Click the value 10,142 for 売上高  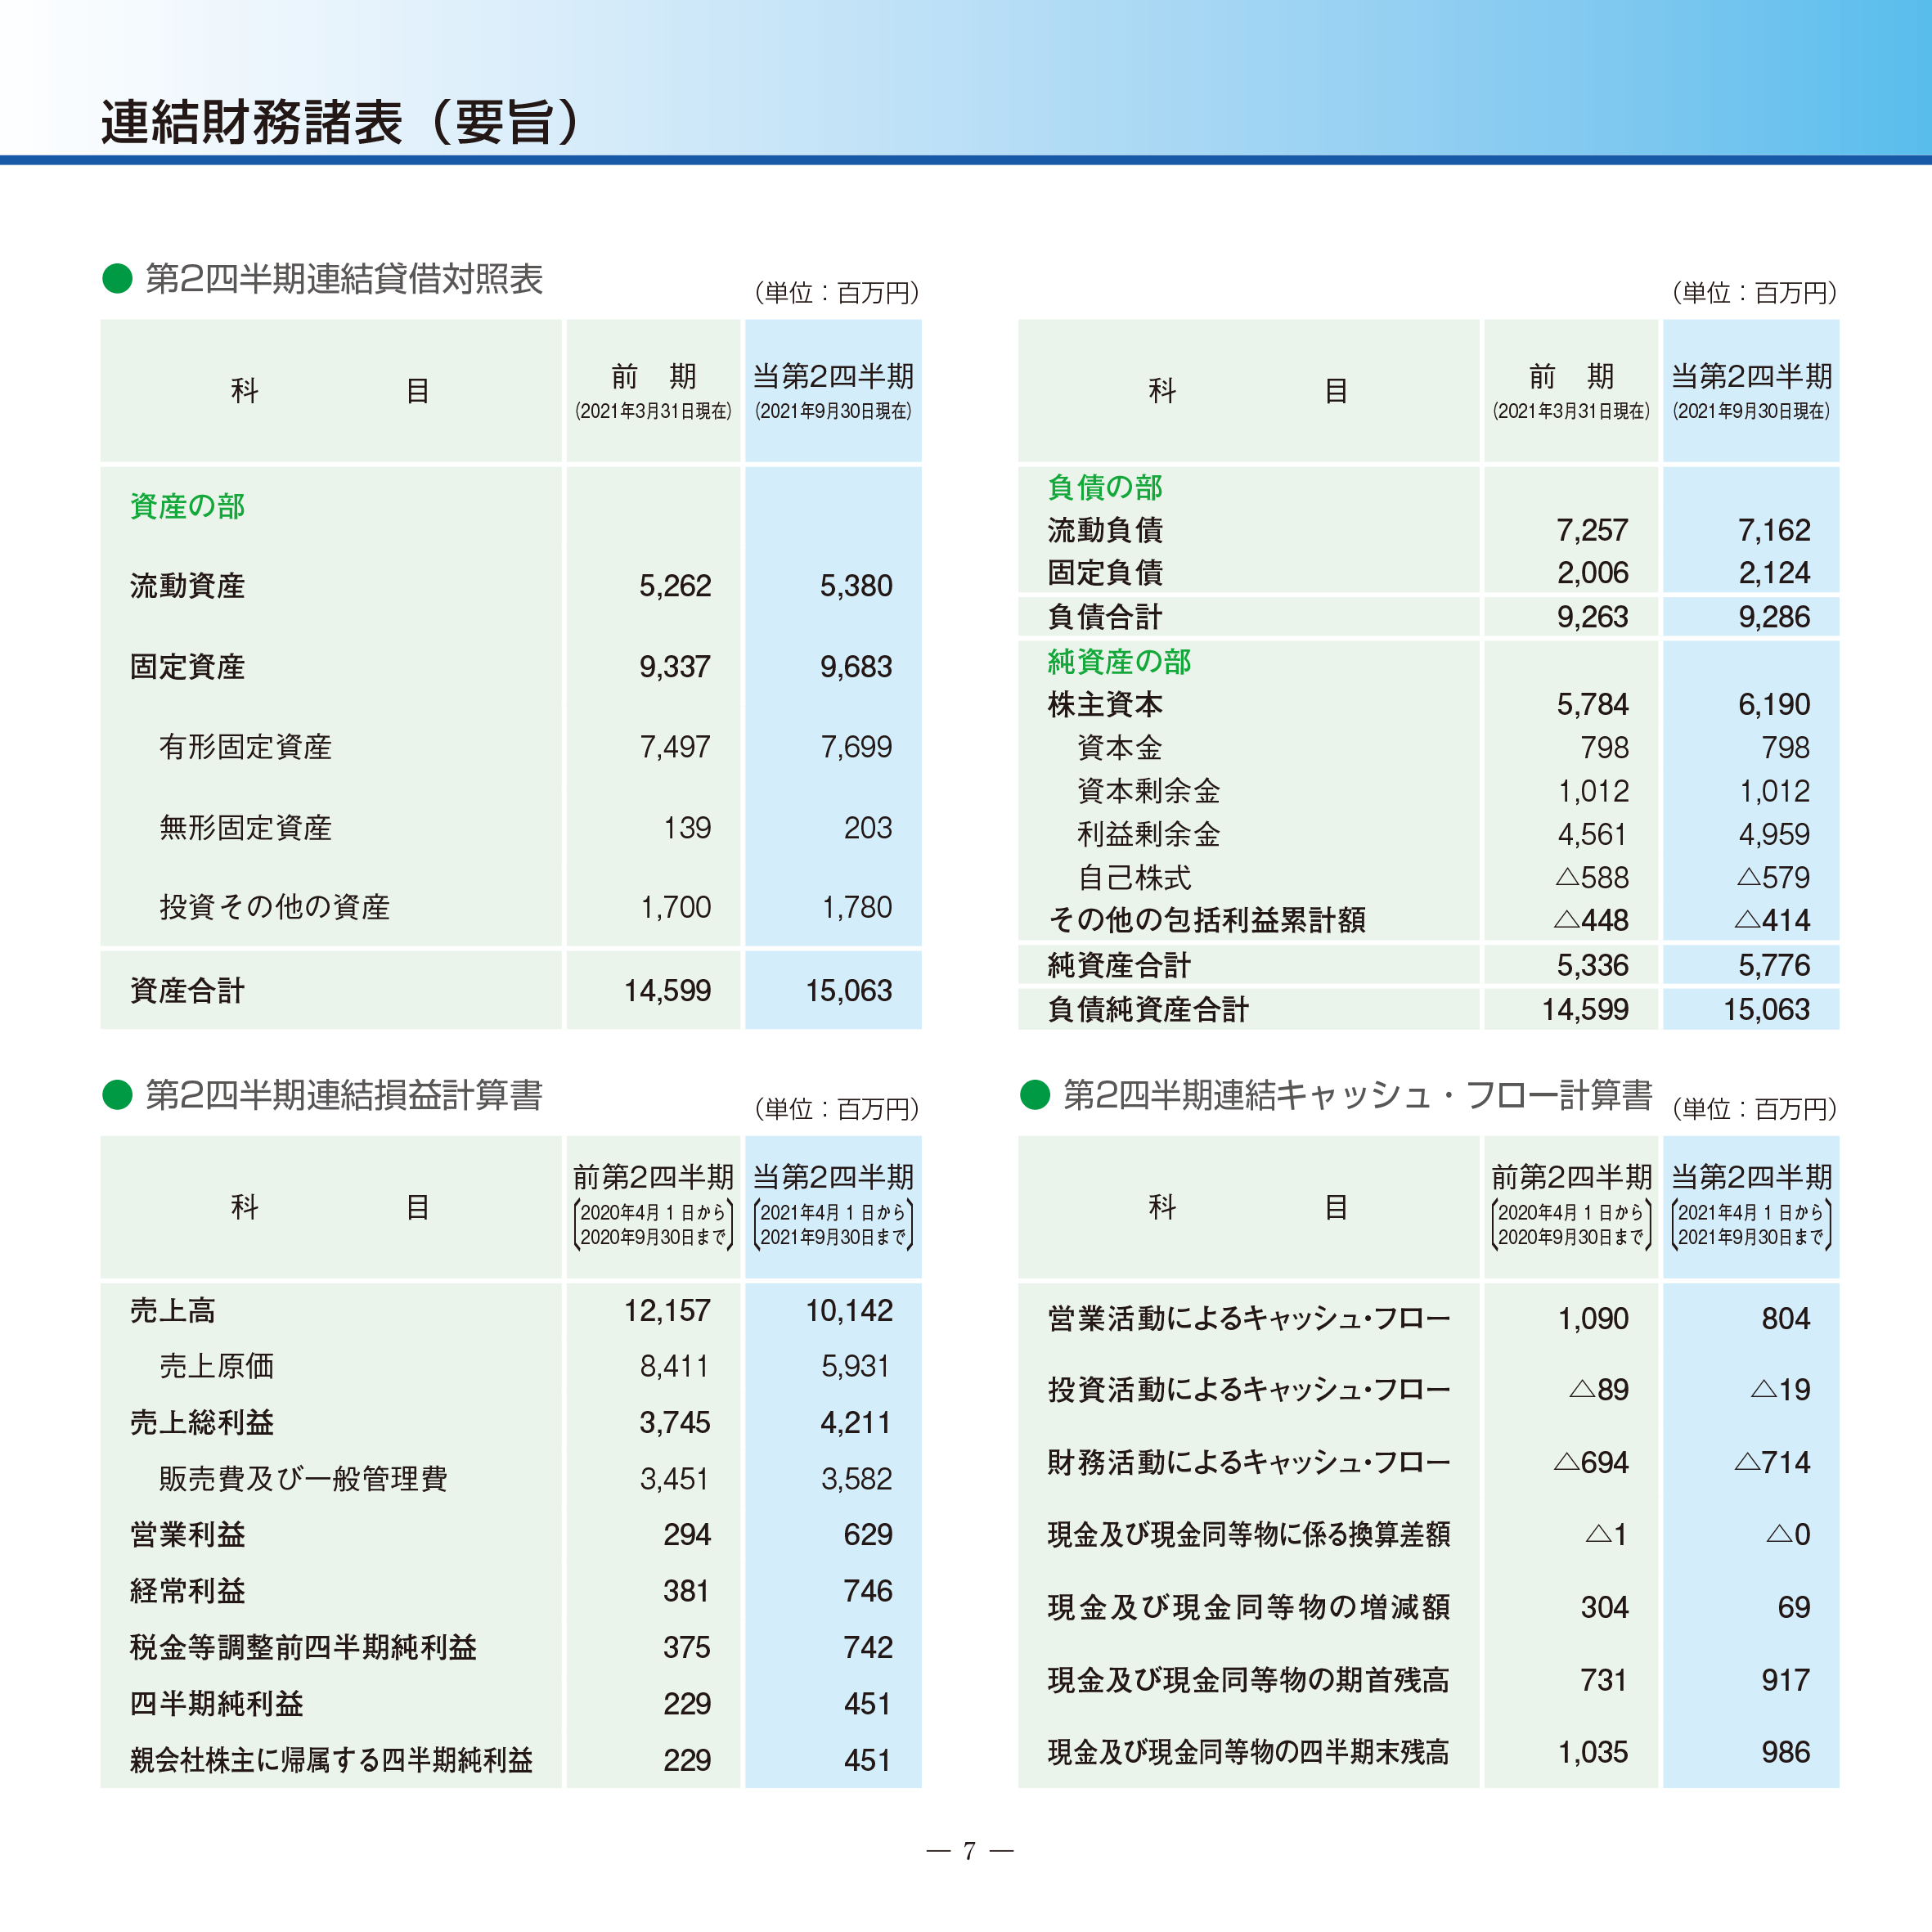(x=849, y=1310)
